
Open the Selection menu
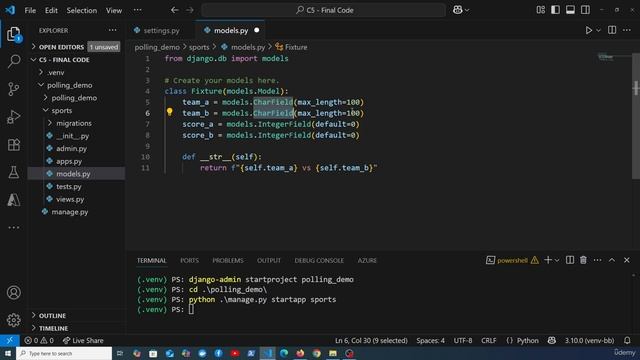click(x=82, y=10)
